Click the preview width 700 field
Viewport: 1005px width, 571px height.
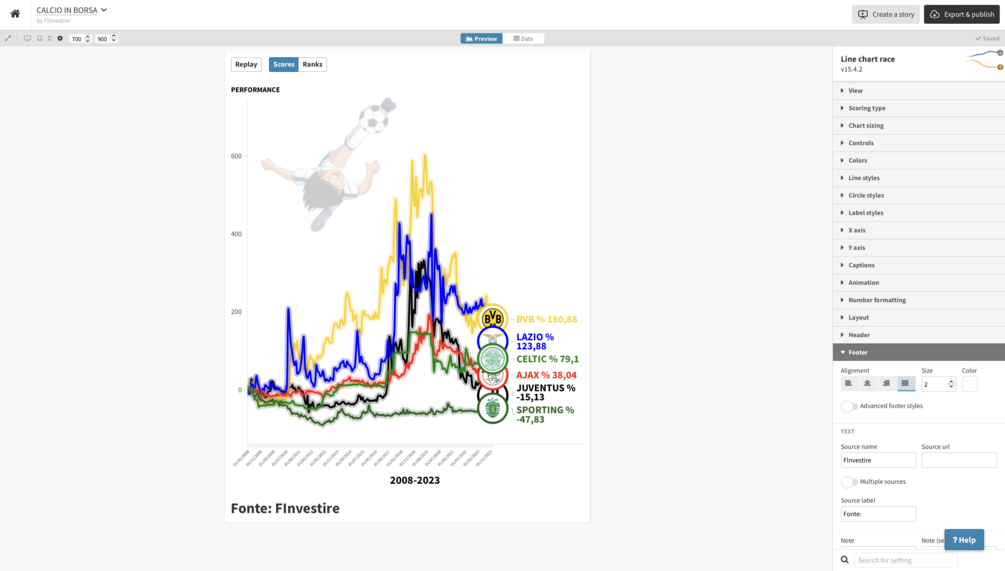76,39
